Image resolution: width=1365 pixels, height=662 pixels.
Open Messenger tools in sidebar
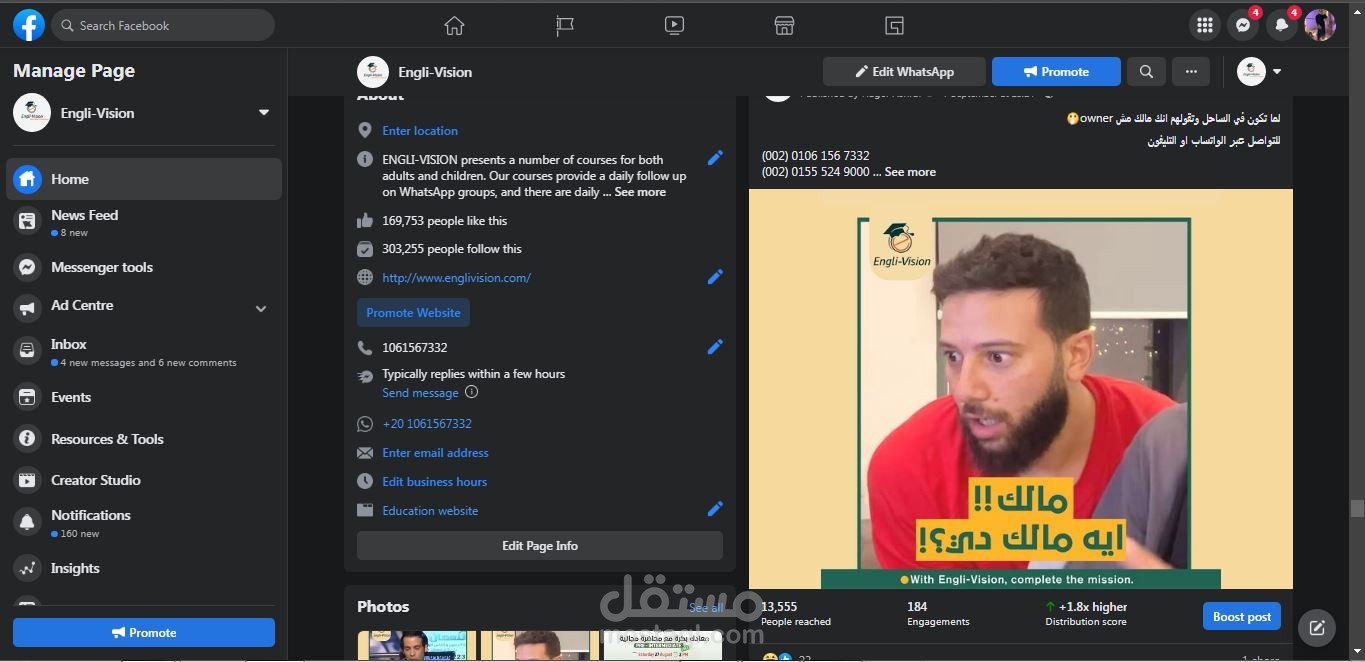144,267
